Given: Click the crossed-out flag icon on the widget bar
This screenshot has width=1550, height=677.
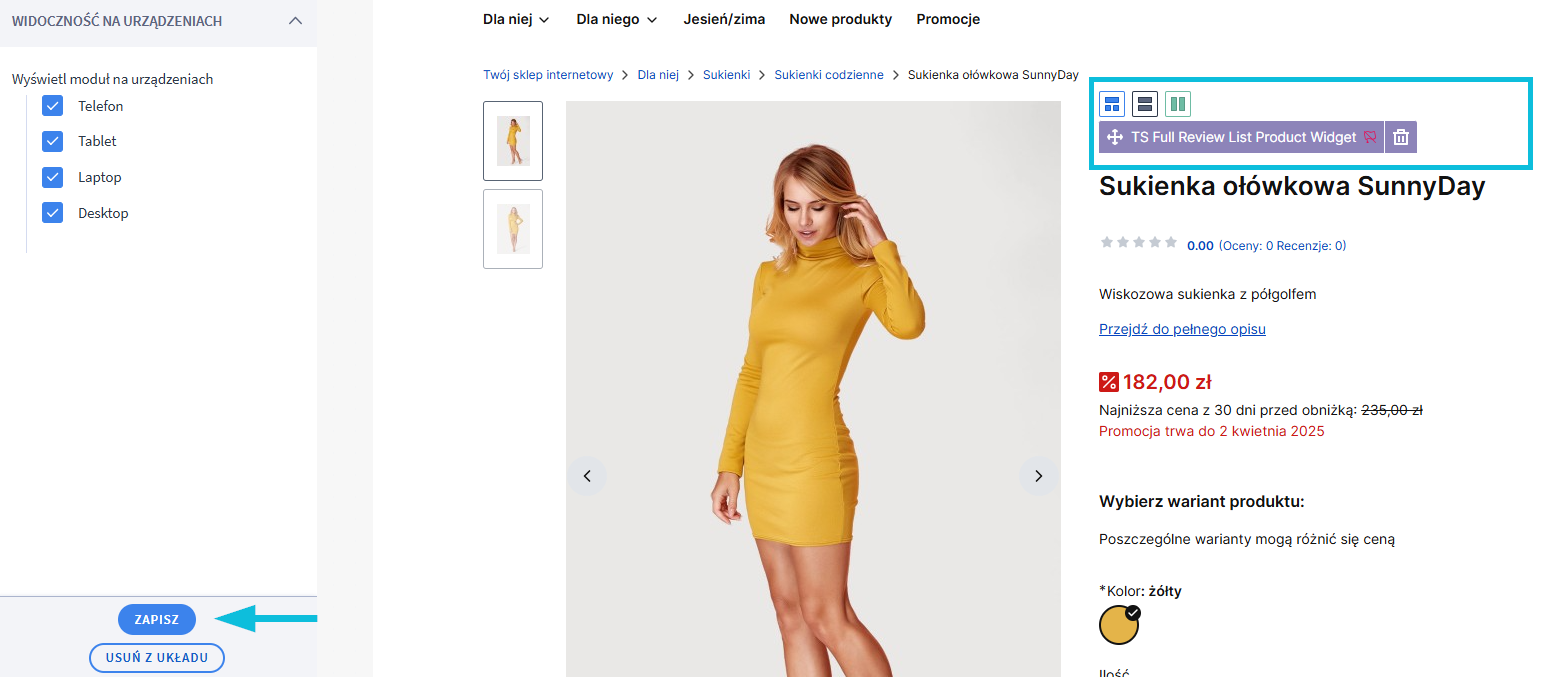Looking at the screenshot, I should click(1370, 137).
